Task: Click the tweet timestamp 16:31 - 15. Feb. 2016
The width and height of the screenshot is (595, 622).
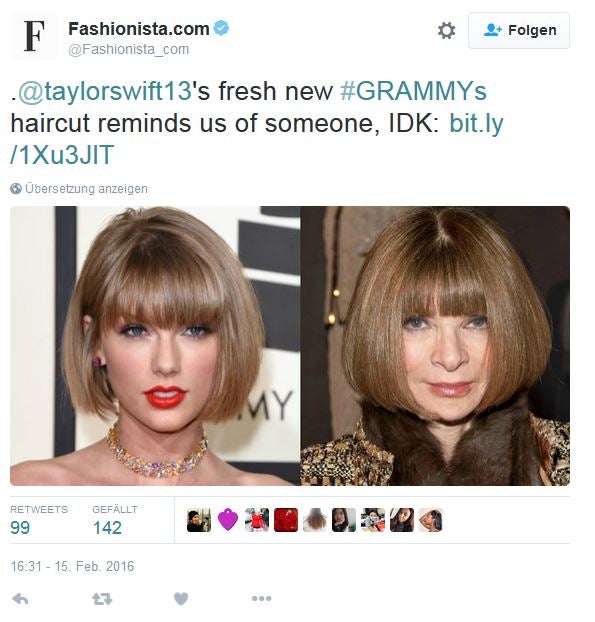Action: click(72, 566)
